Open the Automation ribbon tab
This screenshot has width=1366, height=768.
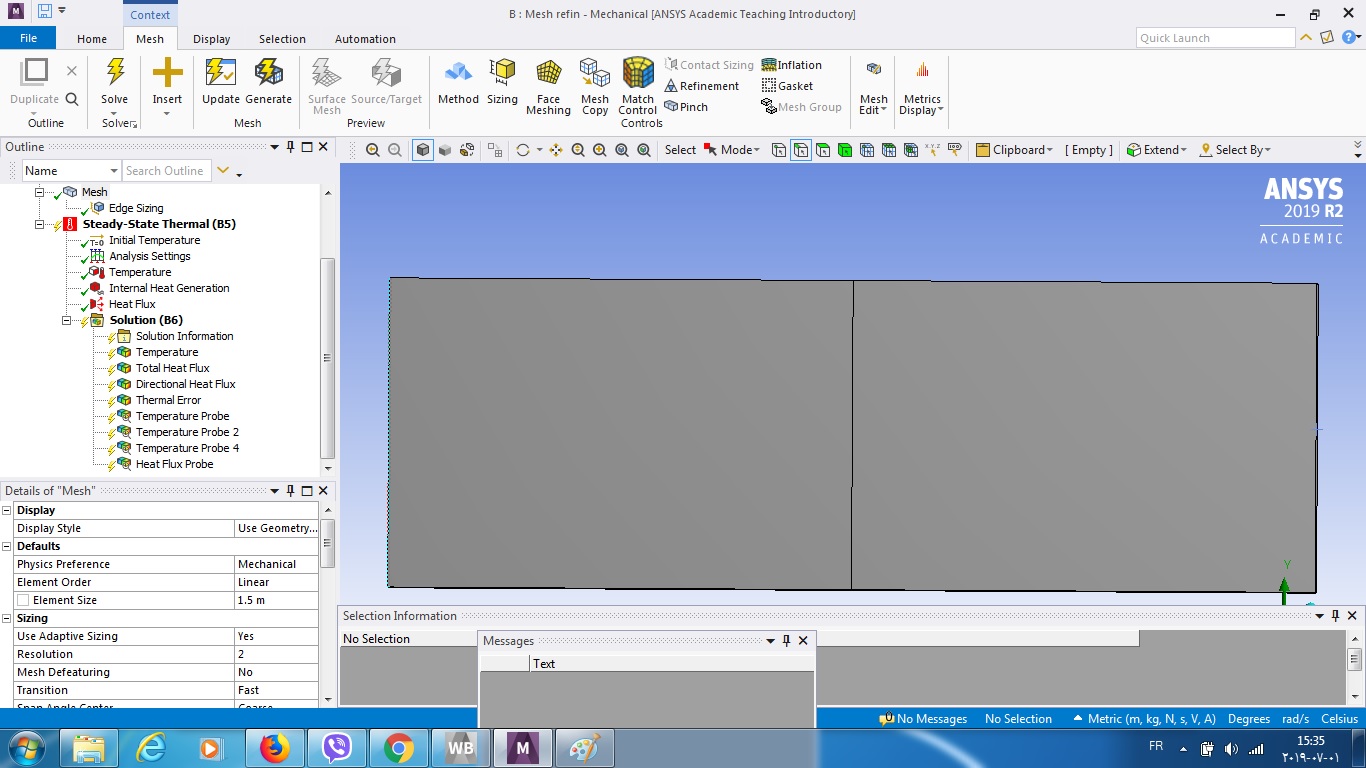[x=365, y=39]
